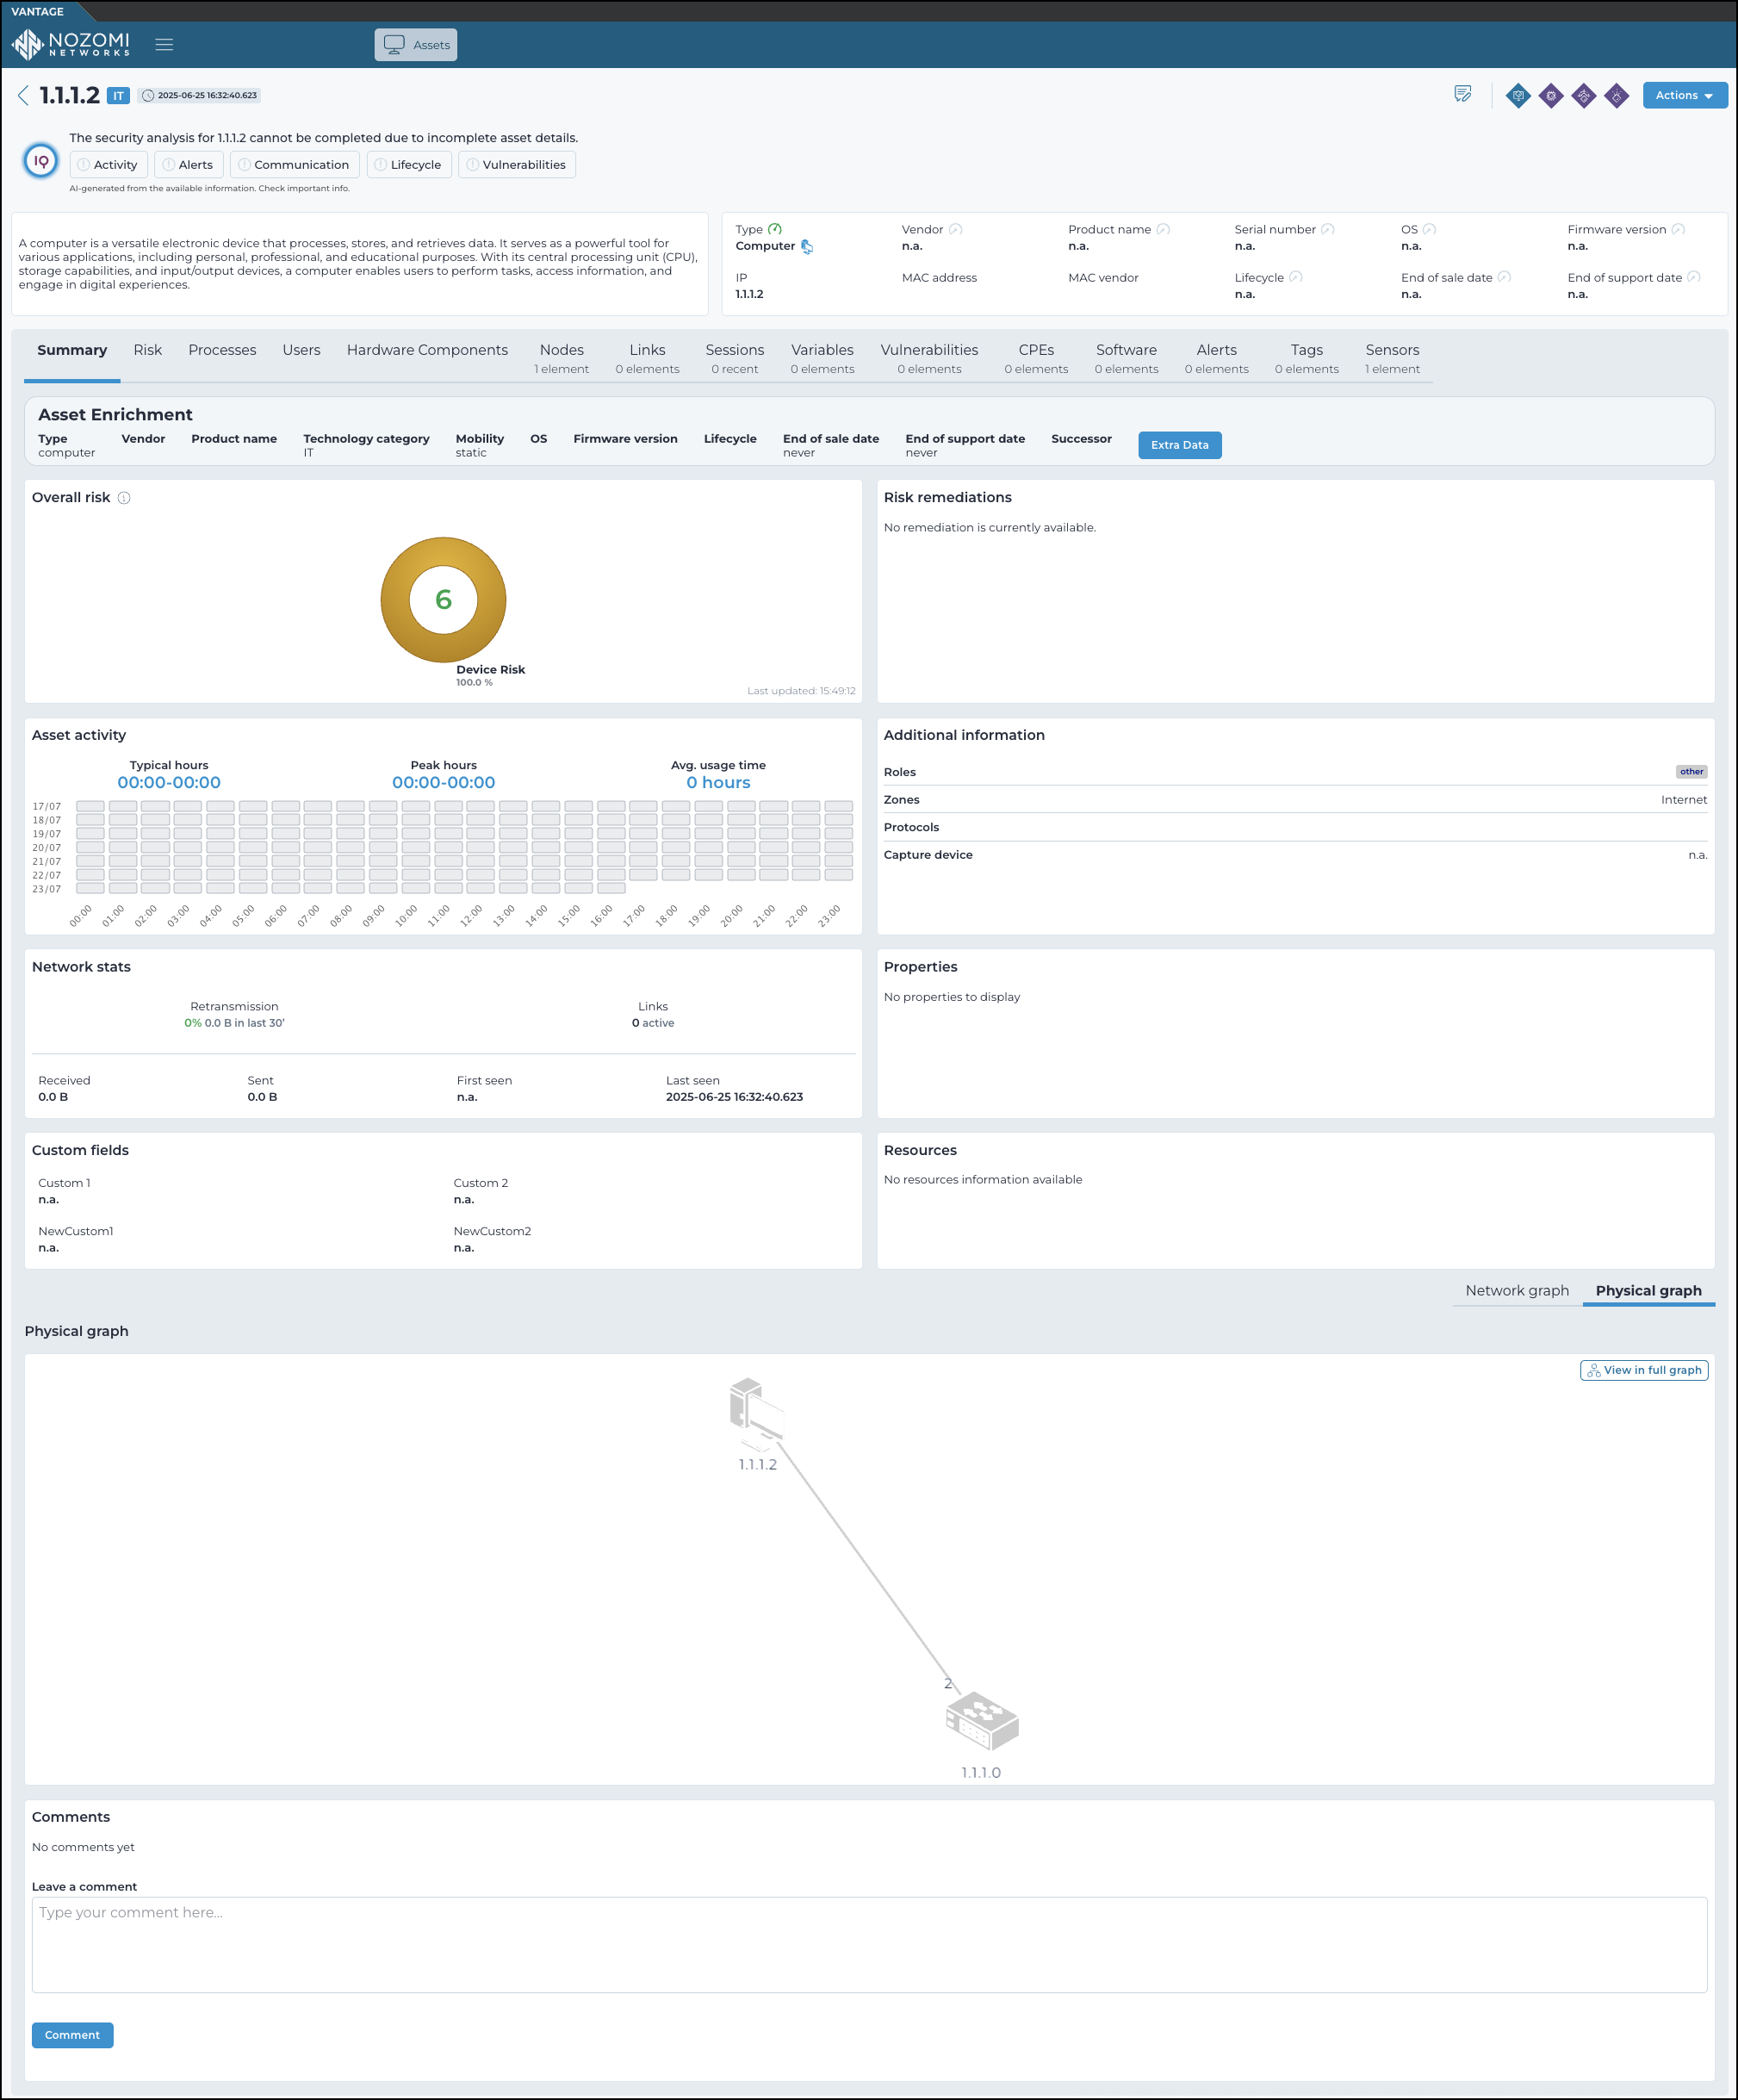
Task: Open the CPEs tab
Action: [1036, 358]
